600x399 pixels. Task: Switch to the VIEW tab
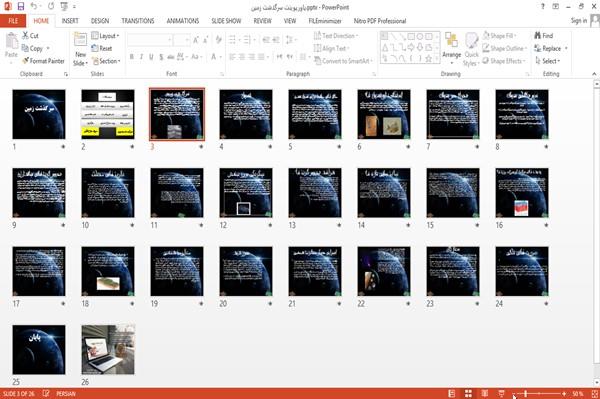[x=290, y=21]
